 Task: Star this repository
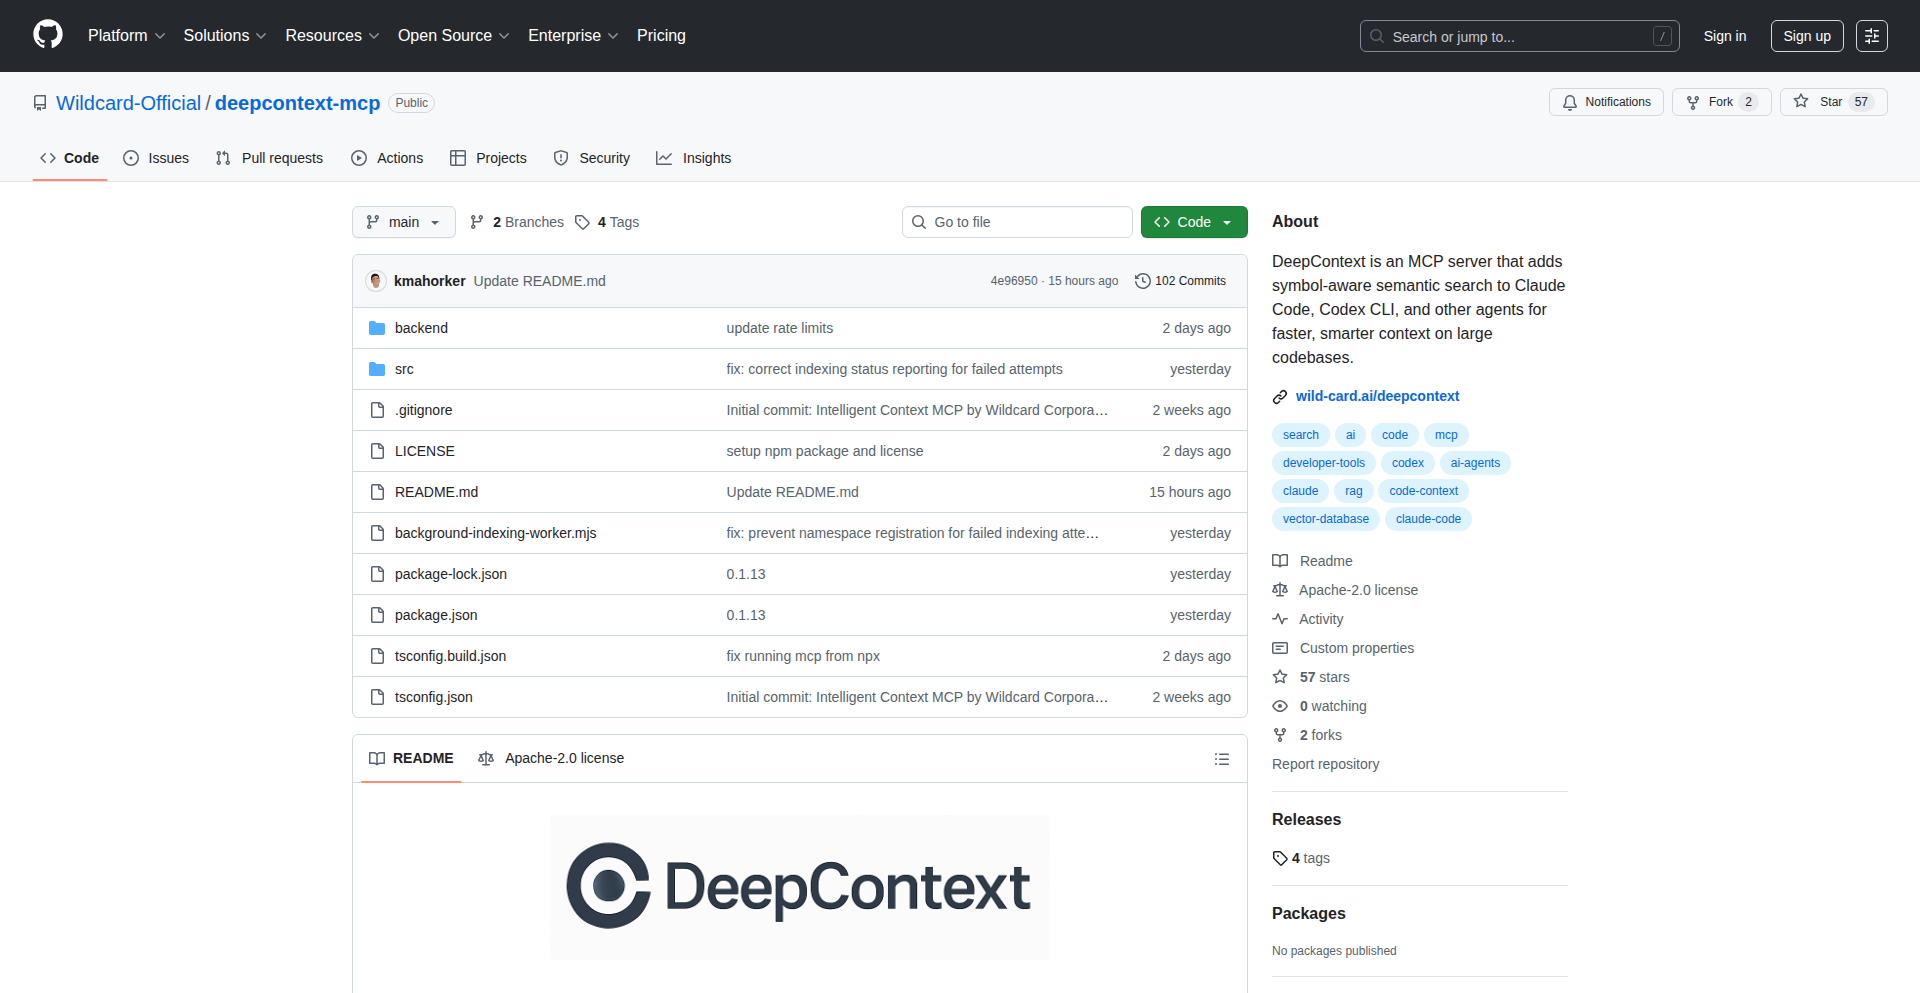point(1833,102)
